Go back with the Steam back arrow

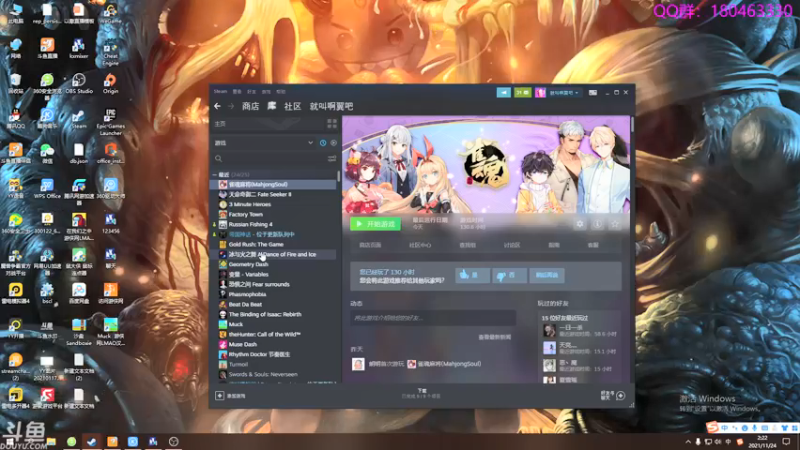click(218, 106)
